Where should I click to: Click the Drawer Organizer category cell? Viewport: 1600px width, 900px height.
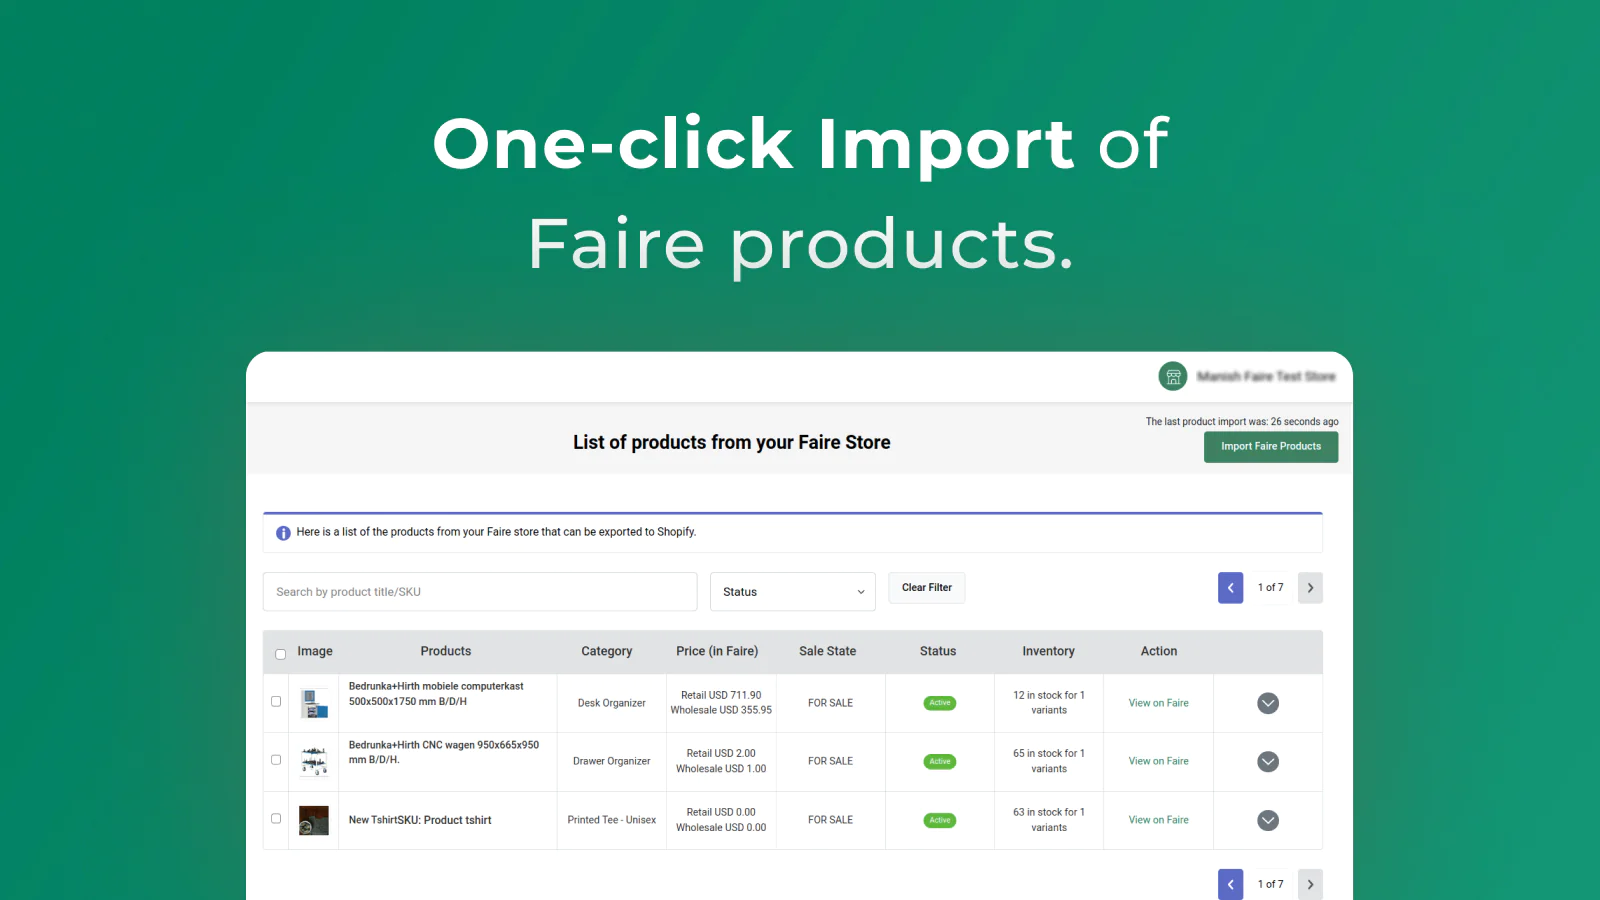[612, 761]
